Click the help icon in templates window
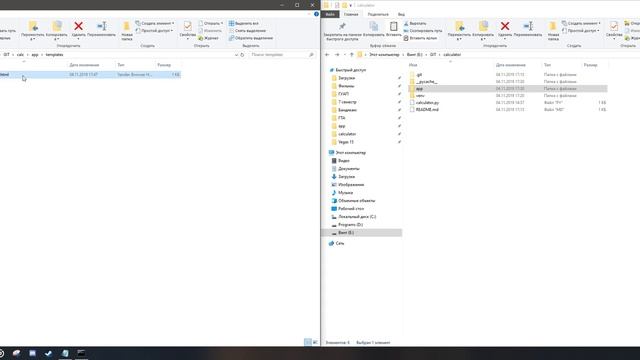The image size is (640, 360). click(x=316, y=14)
